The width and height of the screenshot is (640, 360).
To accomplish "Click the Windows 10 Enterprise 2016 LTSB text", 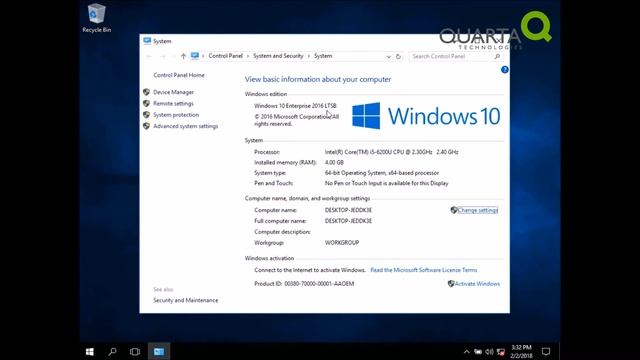I will coord(296,106).
